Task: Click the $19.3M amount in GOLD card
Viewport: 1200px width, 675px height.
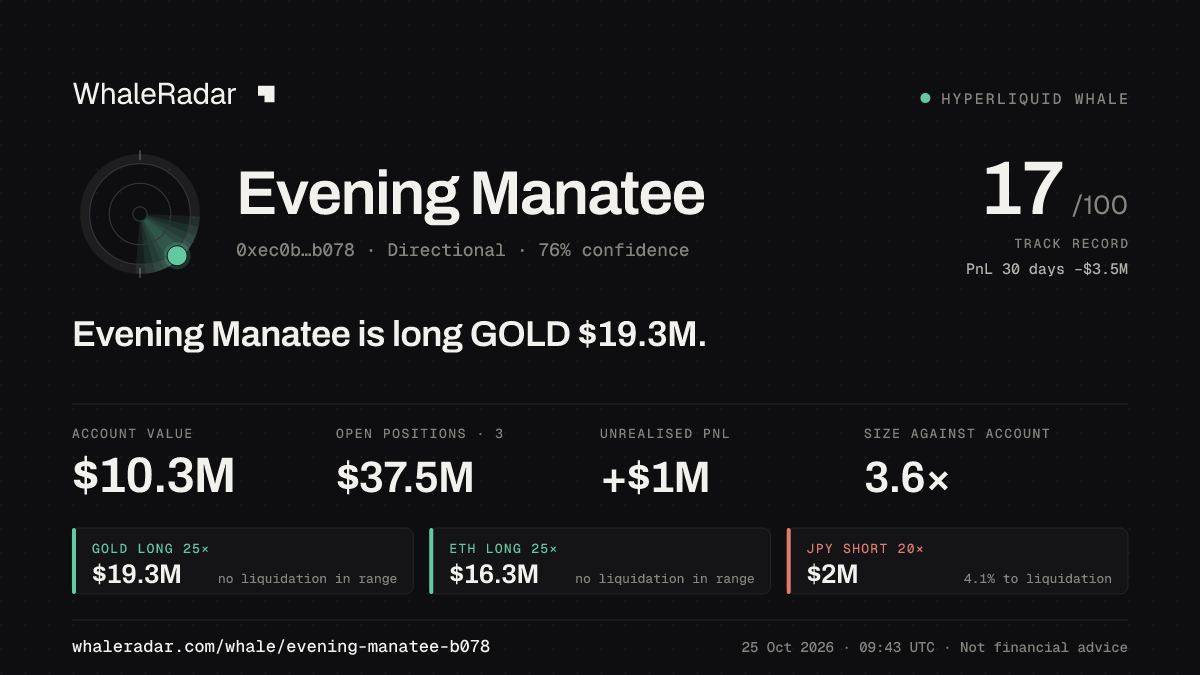Action: coord(137,575)
